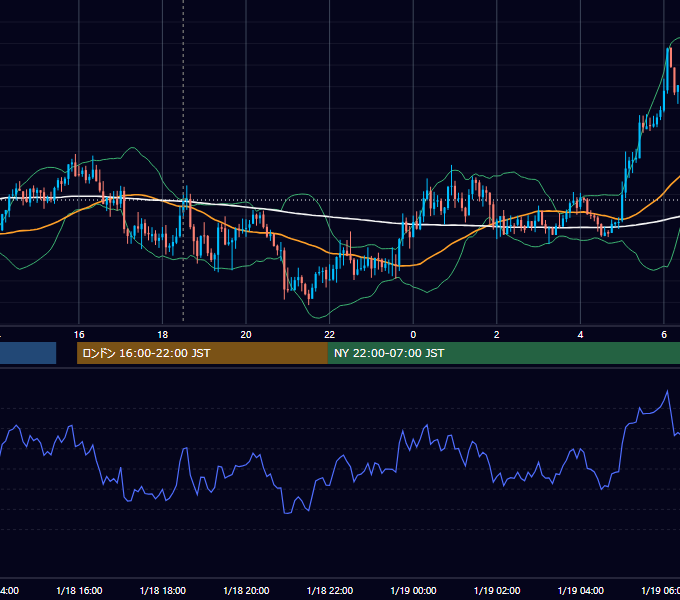Click the NY 22:00-07:00 JST session bar
Image resolution: width=680 pixels, height=600 pixels.
pyautogui.click(x=503, y=353)
